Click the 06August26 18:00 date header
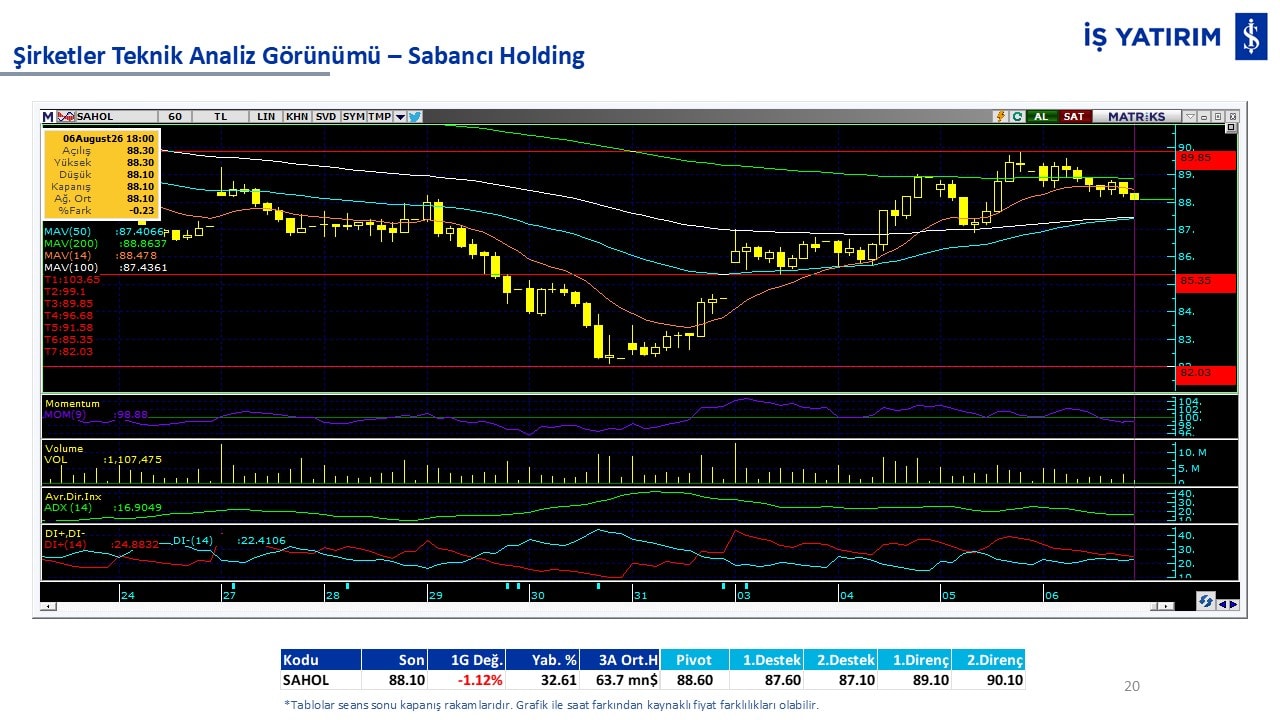1280x720 pixels. (x=108, y=138)
